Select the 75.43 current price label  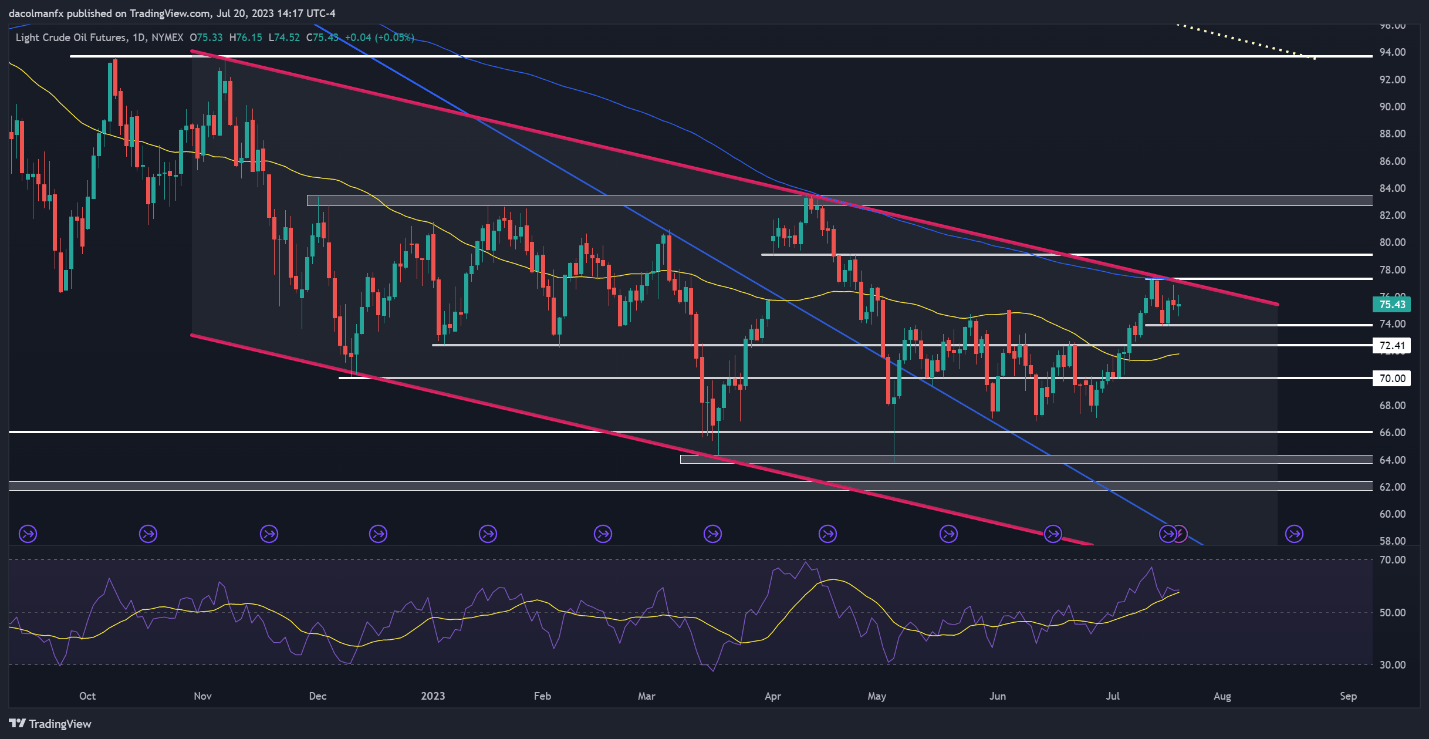pyautogui.click(x=1394, y=304)
